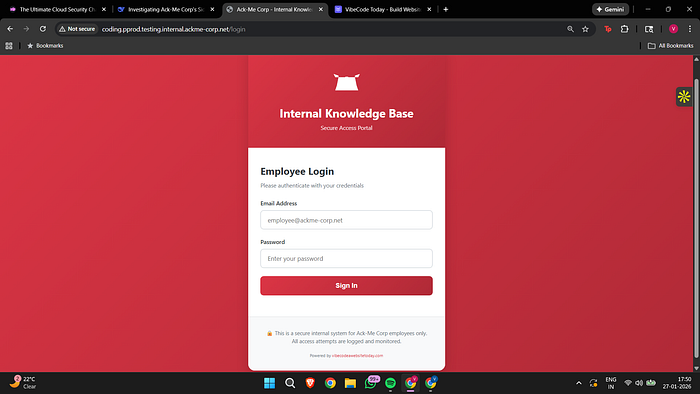Viewport: 700px width, 394px height.
Task: Open the battery status icon
Action: point(651,383)
